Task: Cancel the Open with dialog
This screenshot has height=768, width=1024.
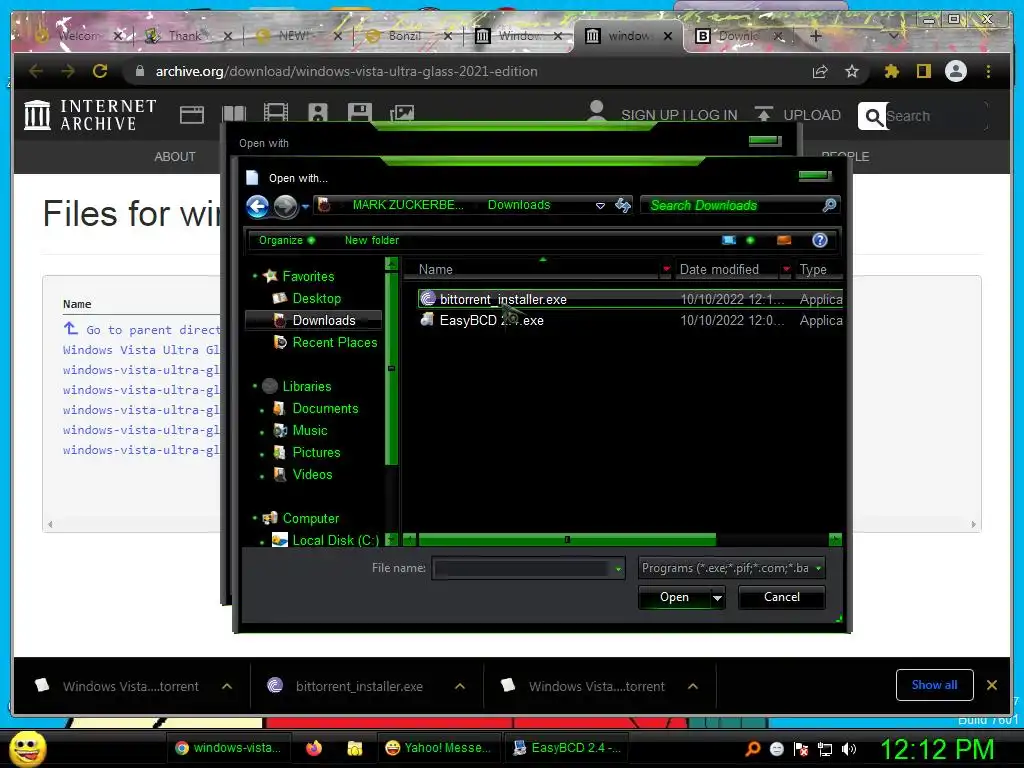Action: point(782,598)
